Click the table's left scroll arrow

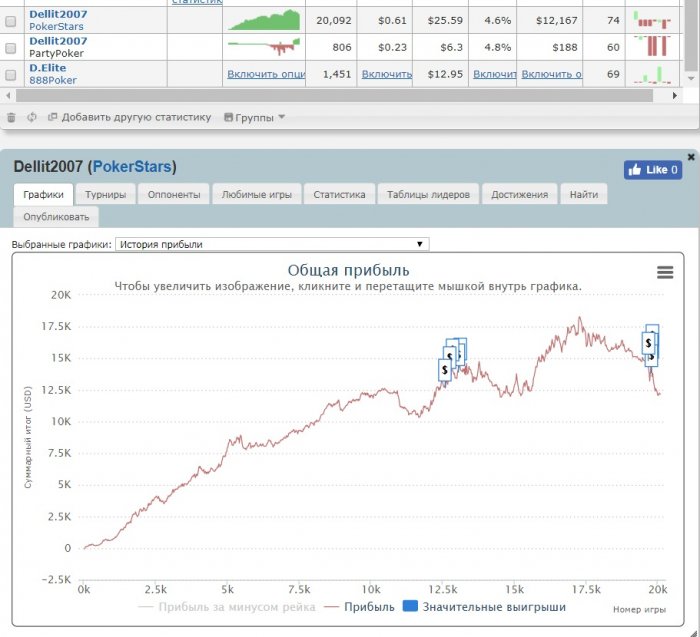point(8,96)
